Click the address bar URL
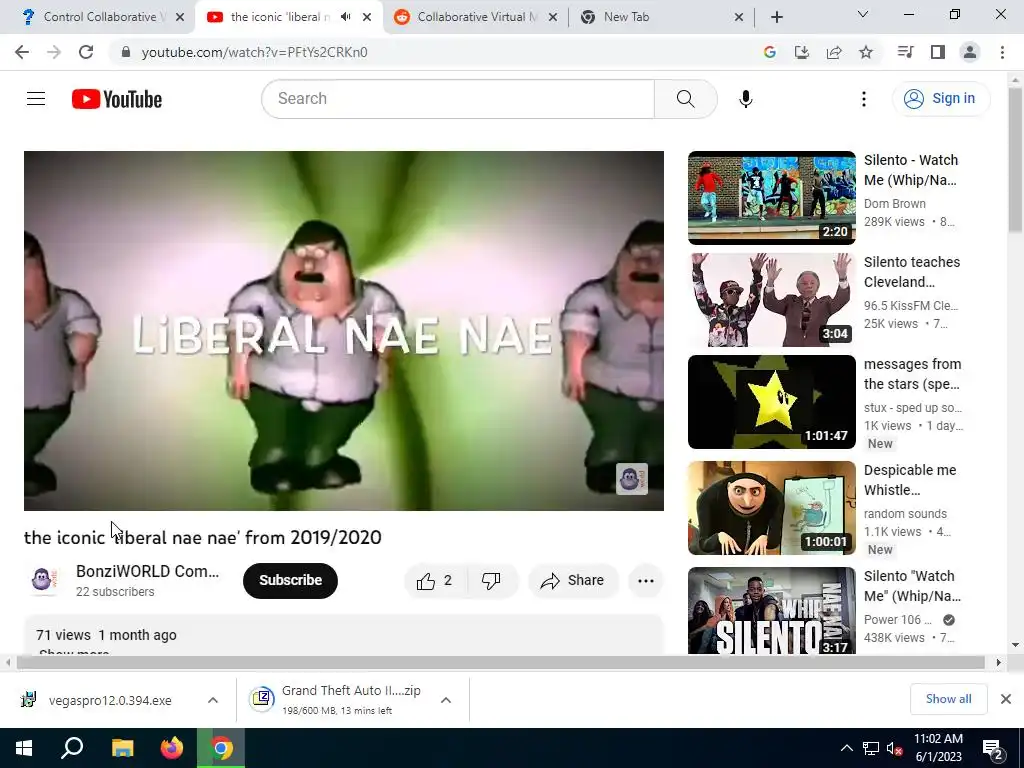The image size is (1024, 768). click(x=255, y=52)
